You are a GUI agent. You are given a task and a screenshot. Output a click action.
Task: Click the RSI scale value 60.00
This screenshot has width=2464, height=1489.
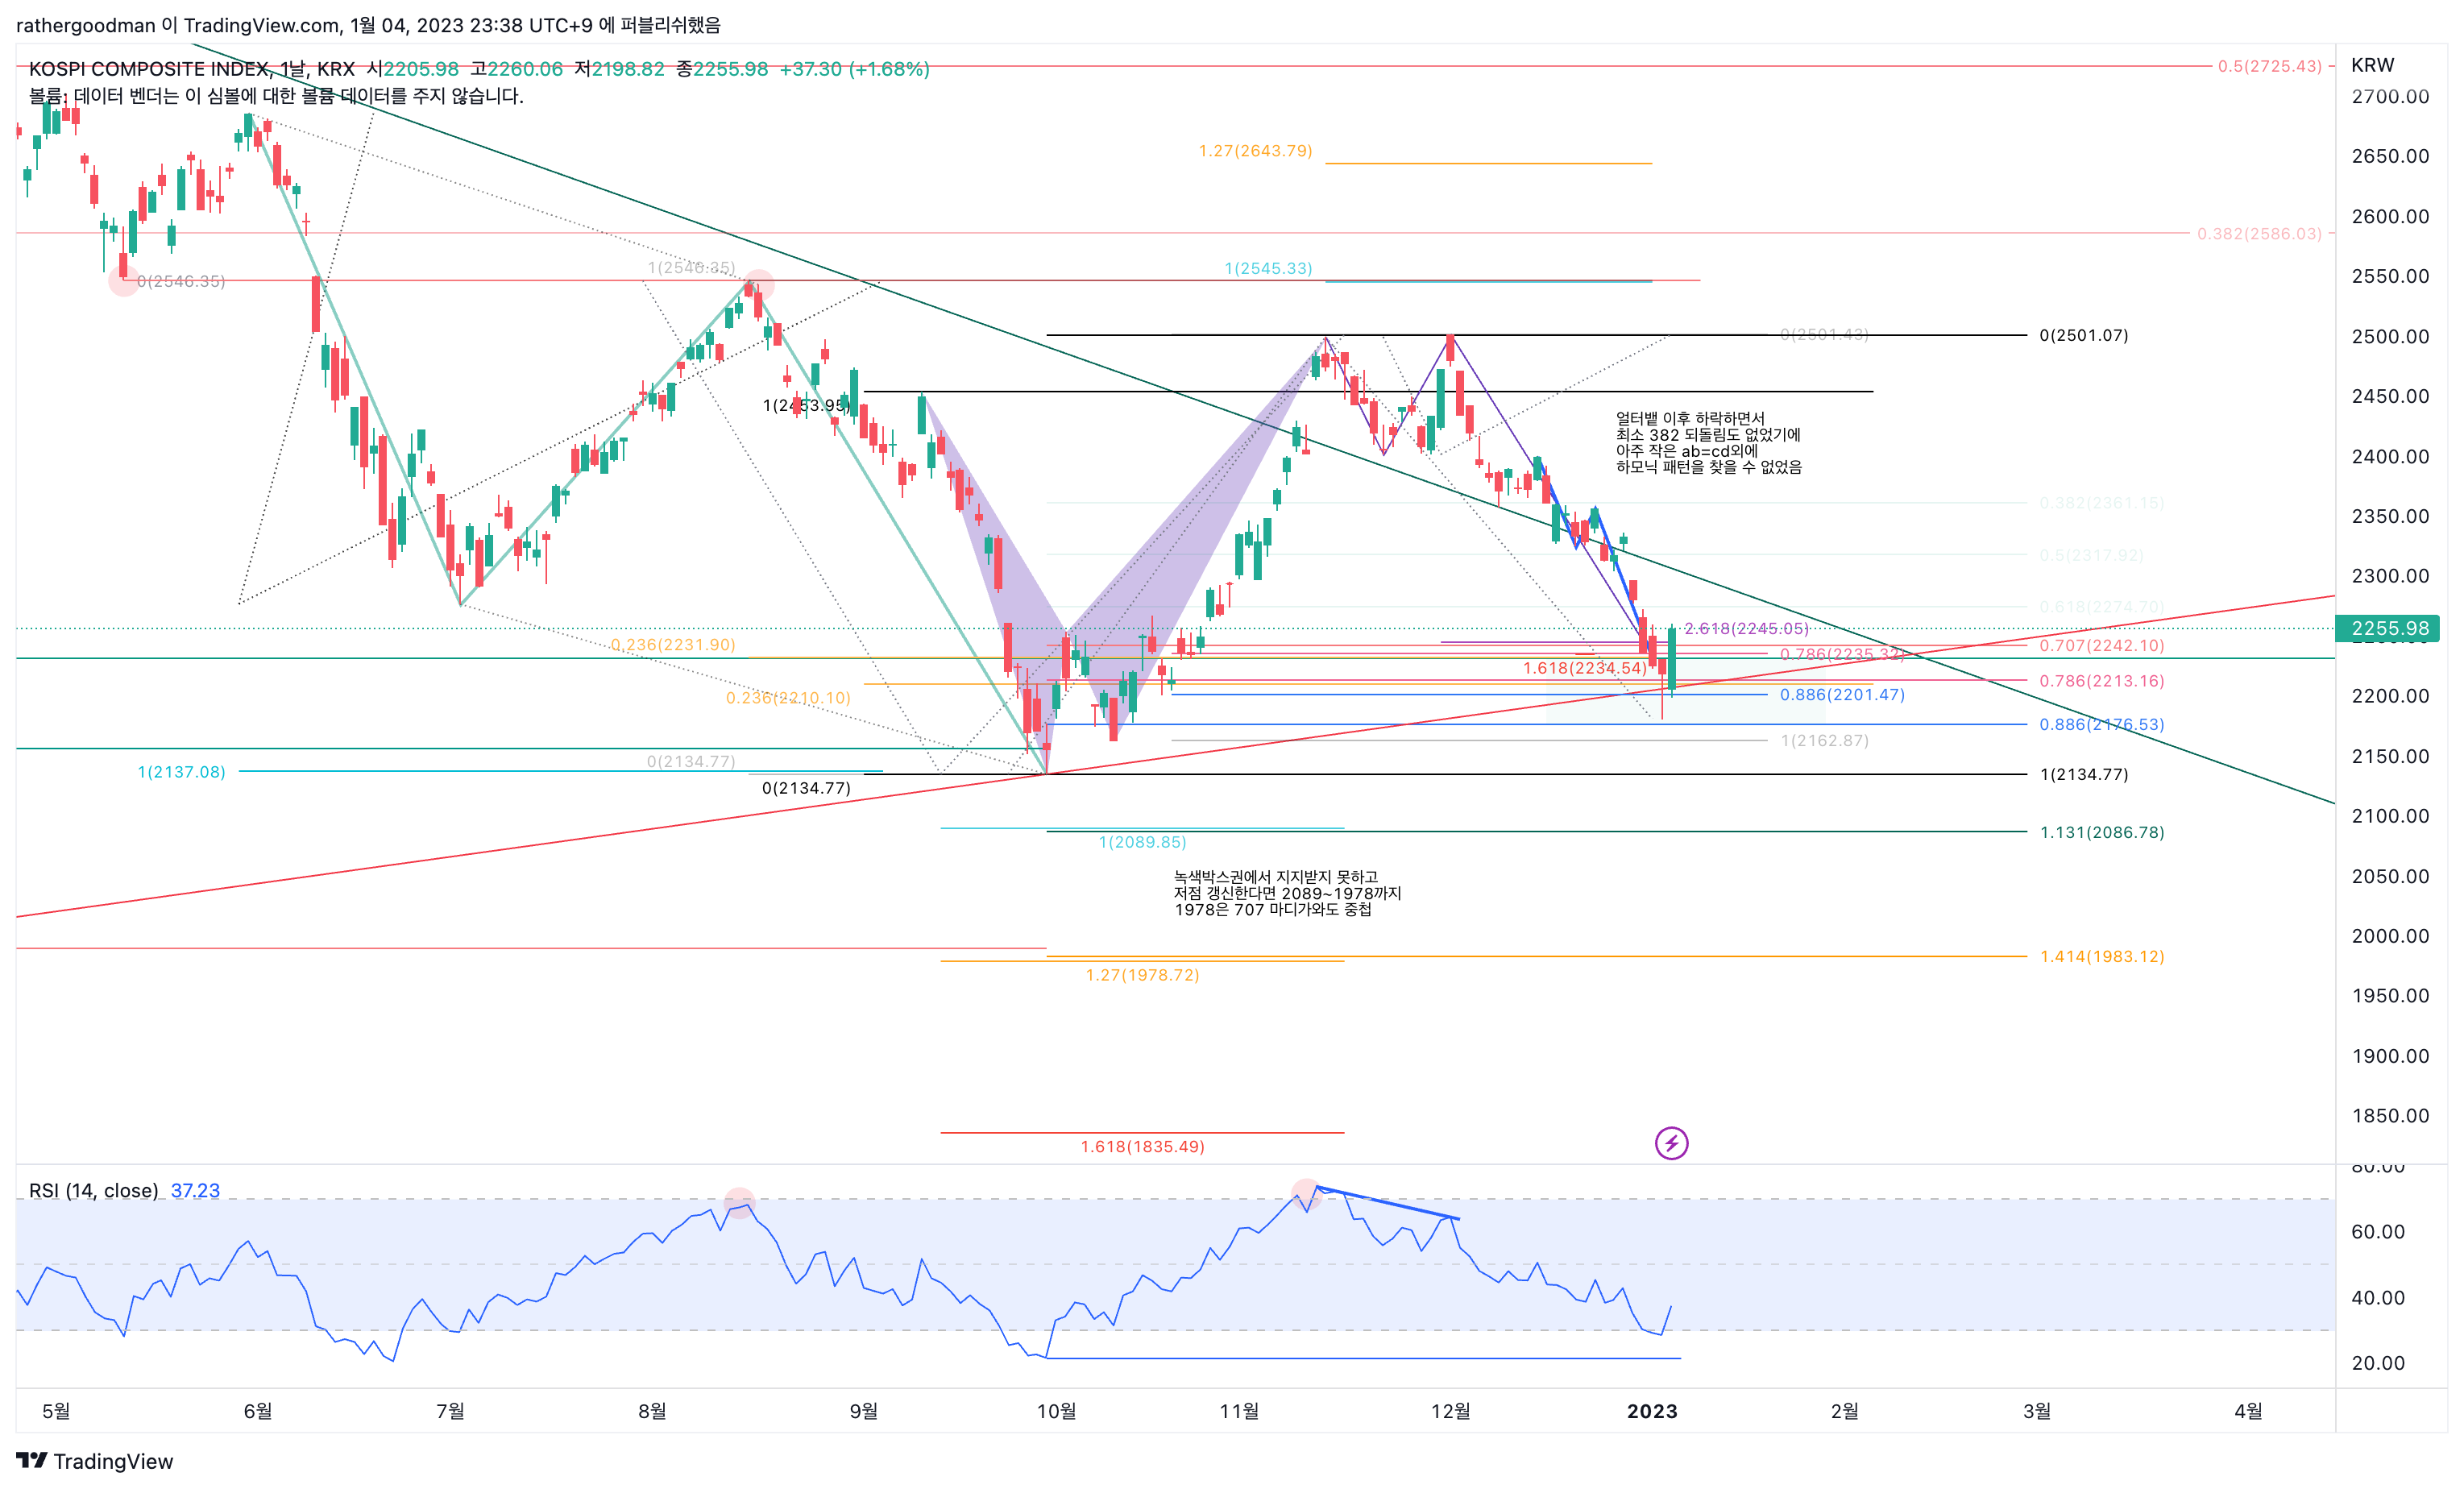[x=2378, y=1232]
